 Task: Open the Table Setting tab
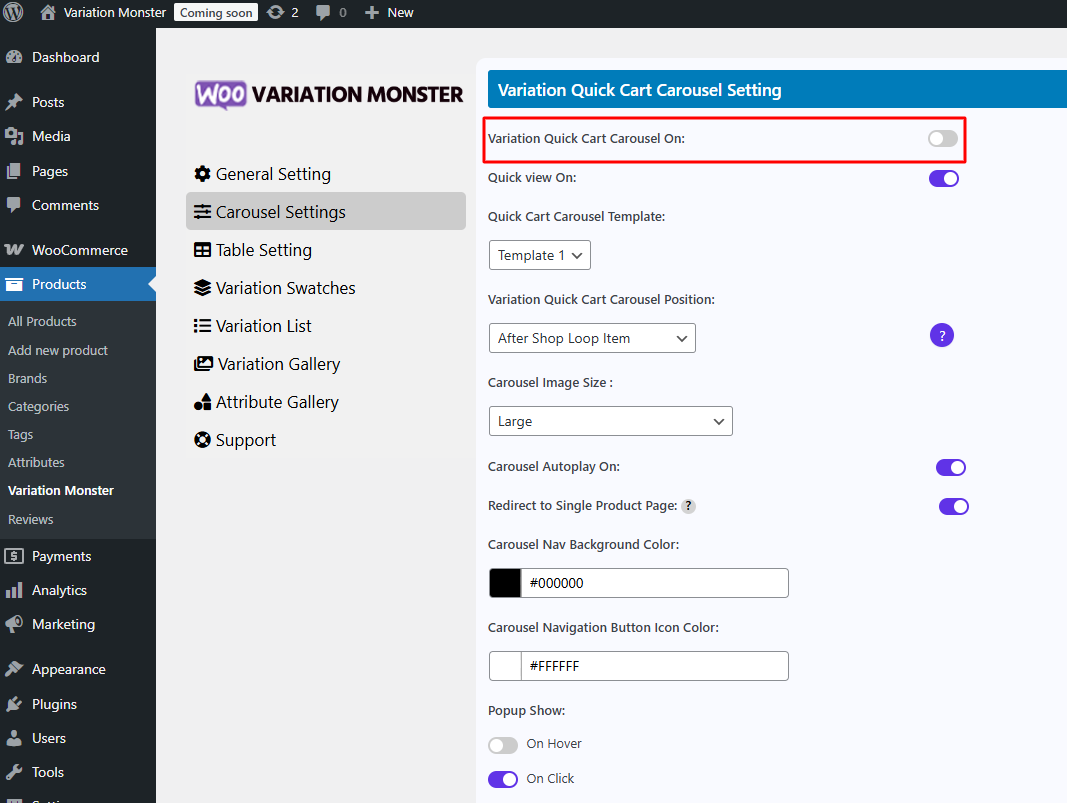tap(263, 250)
